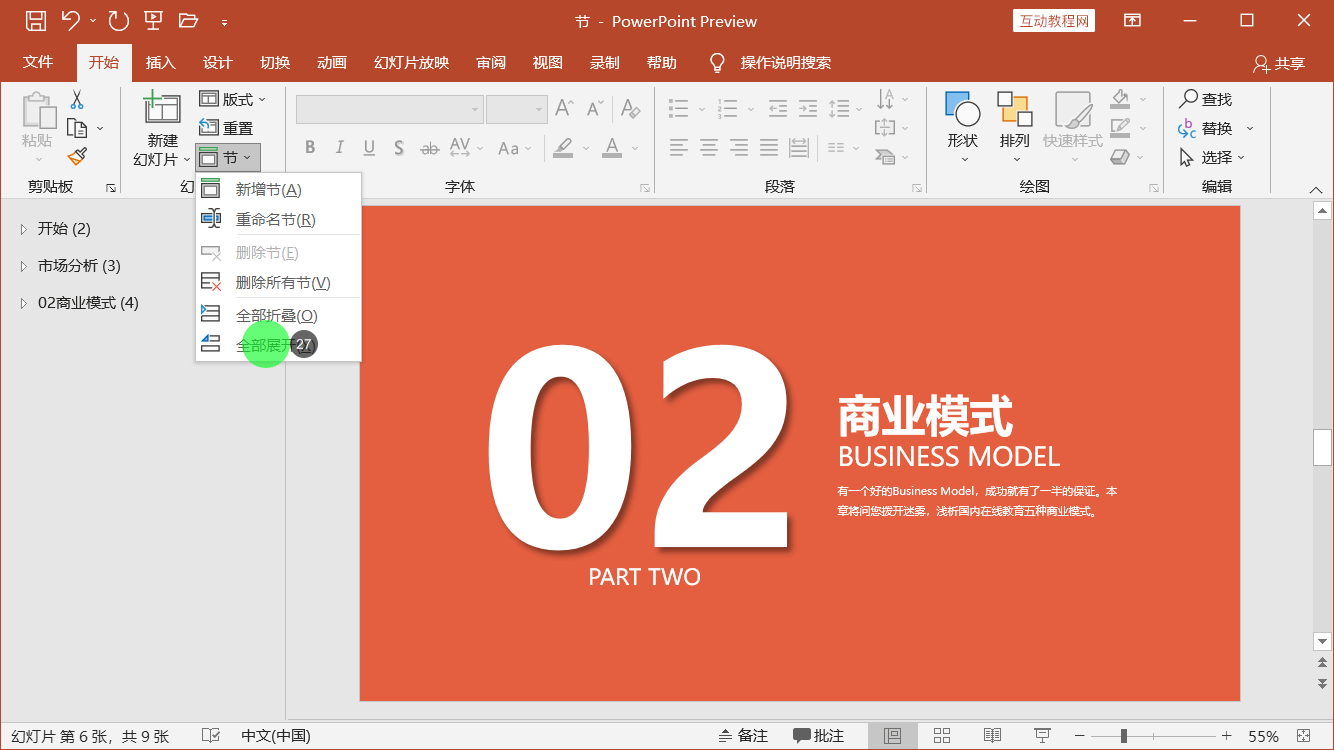Click the New Slide icon
This screenshot has width=1334, height=750.
coord(162,108)
